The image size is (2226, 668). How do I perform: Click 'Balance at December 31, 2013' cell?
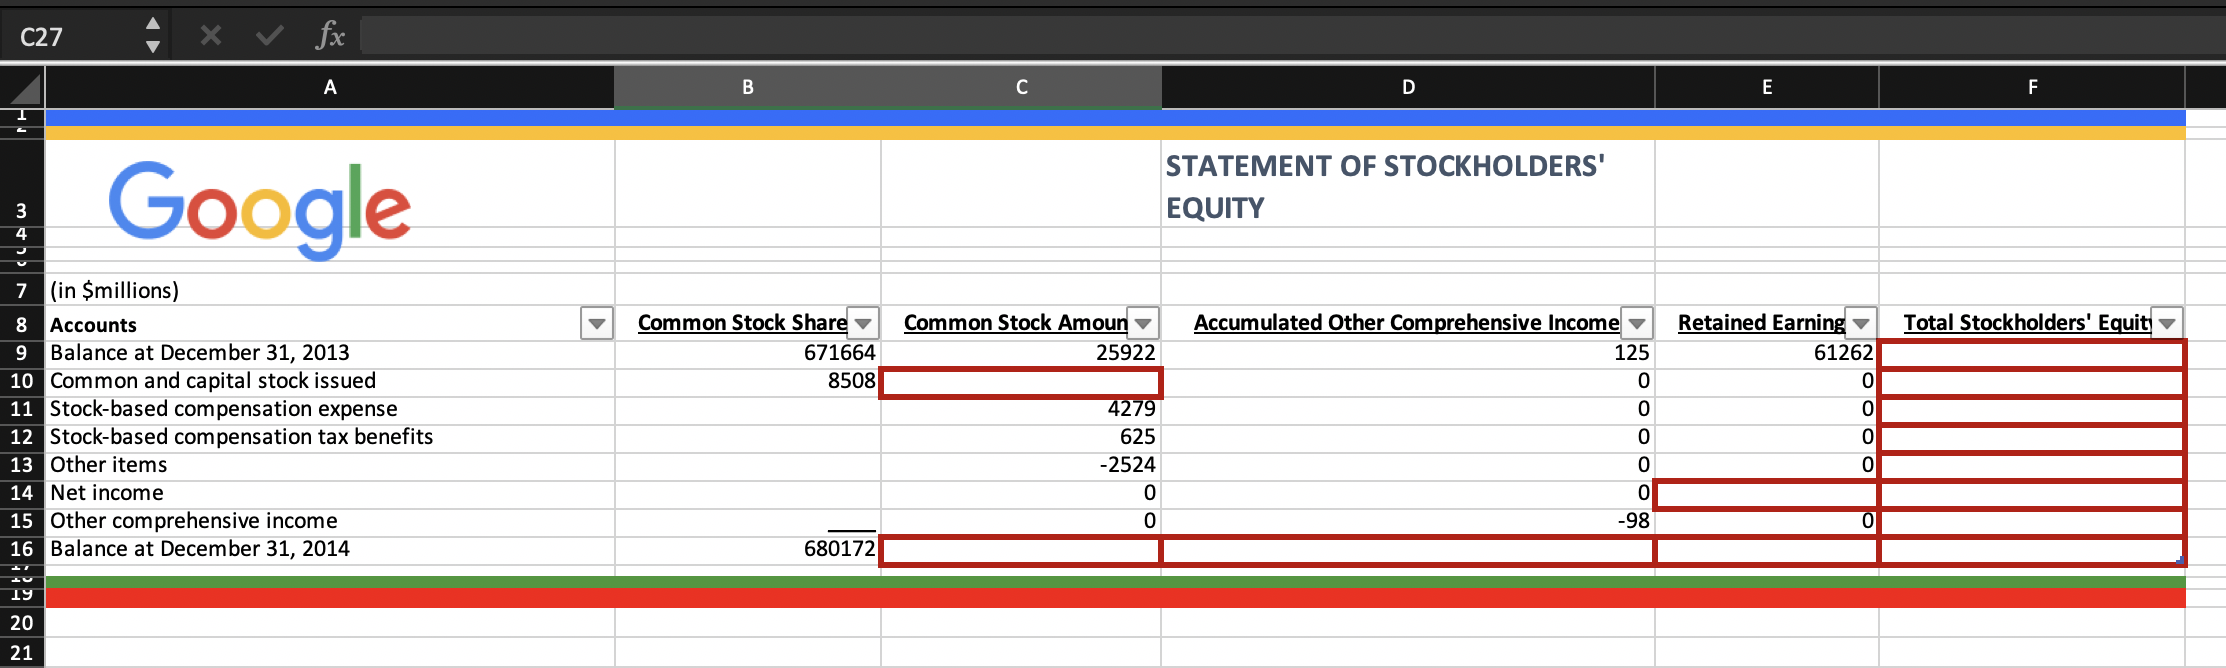(x=330, y=353)
